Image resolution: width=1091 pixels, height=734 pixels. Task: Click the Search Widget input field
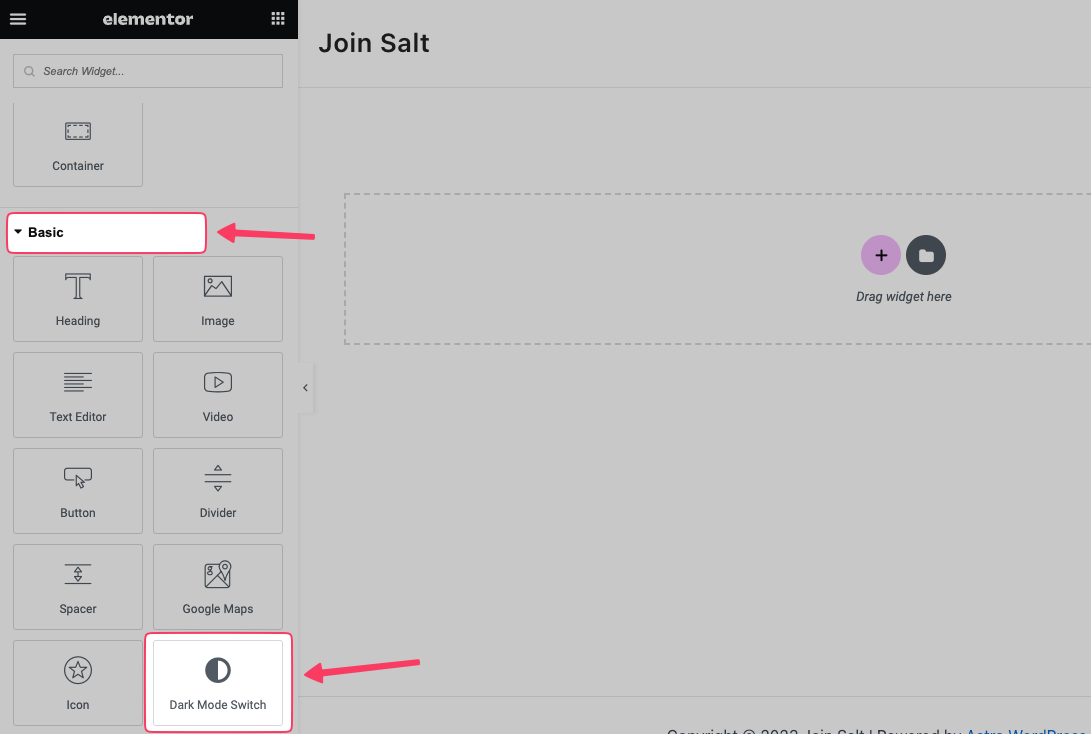[x=148, y=71]
